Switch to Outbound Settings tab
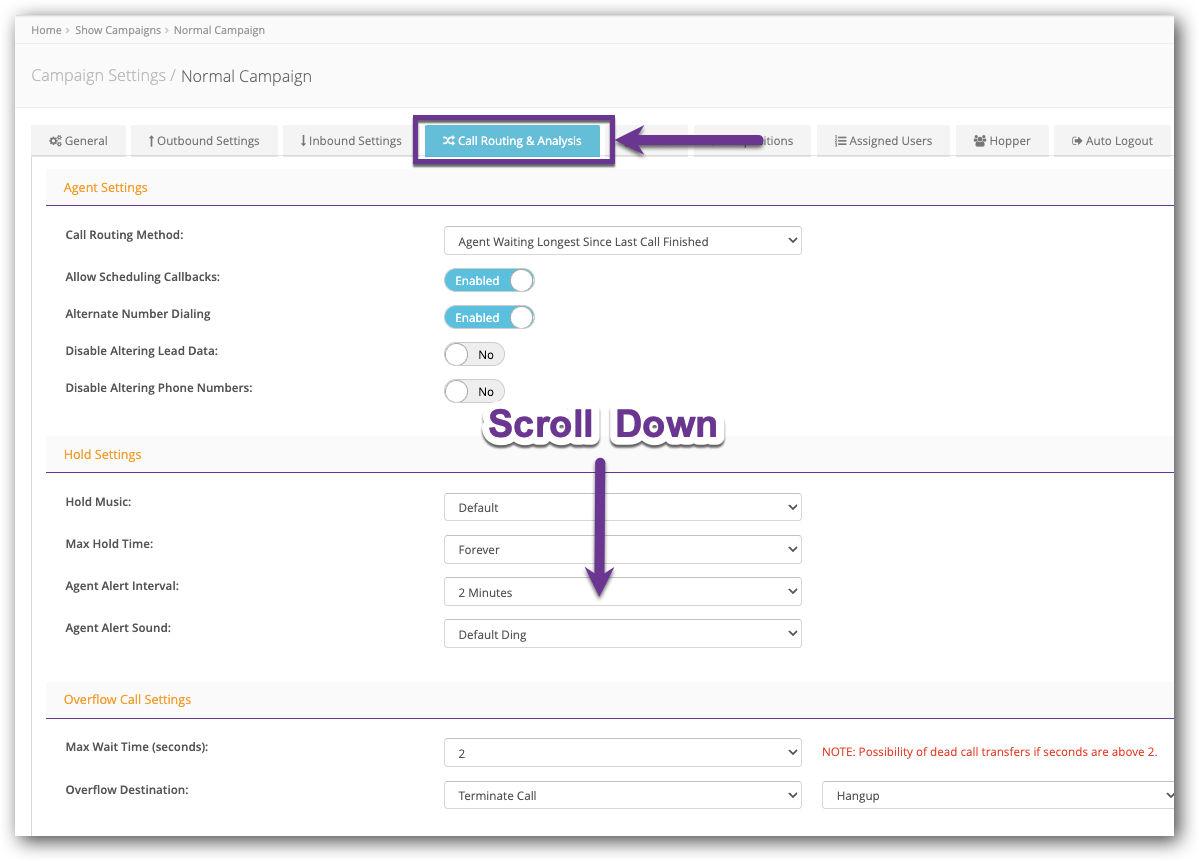This screenshot has width=1199, height=861. click(204, 141)
